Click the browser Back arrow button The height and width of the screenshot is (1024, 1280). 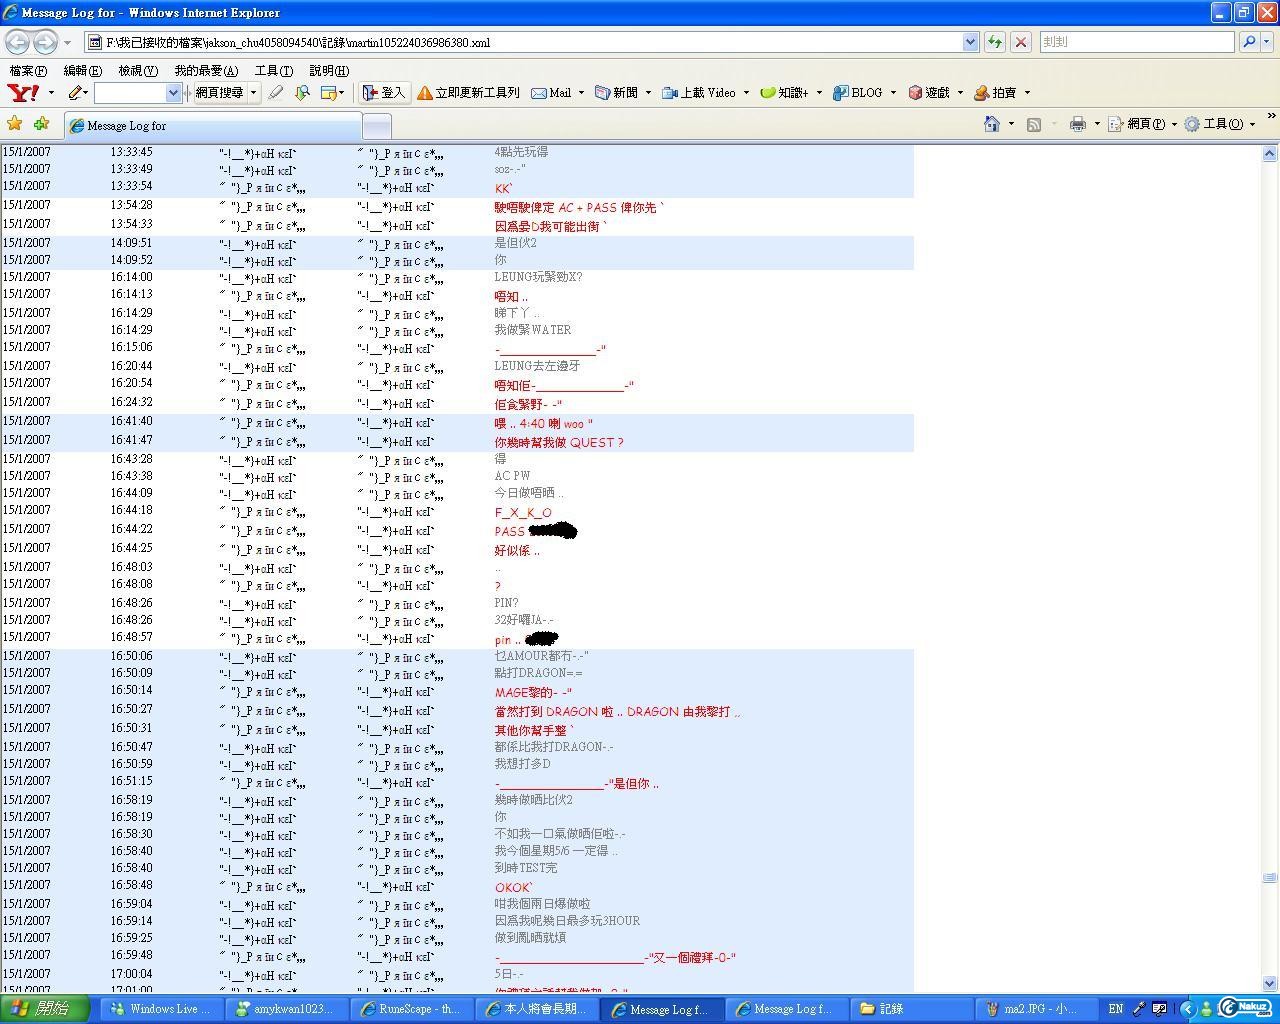pos(17,42)
